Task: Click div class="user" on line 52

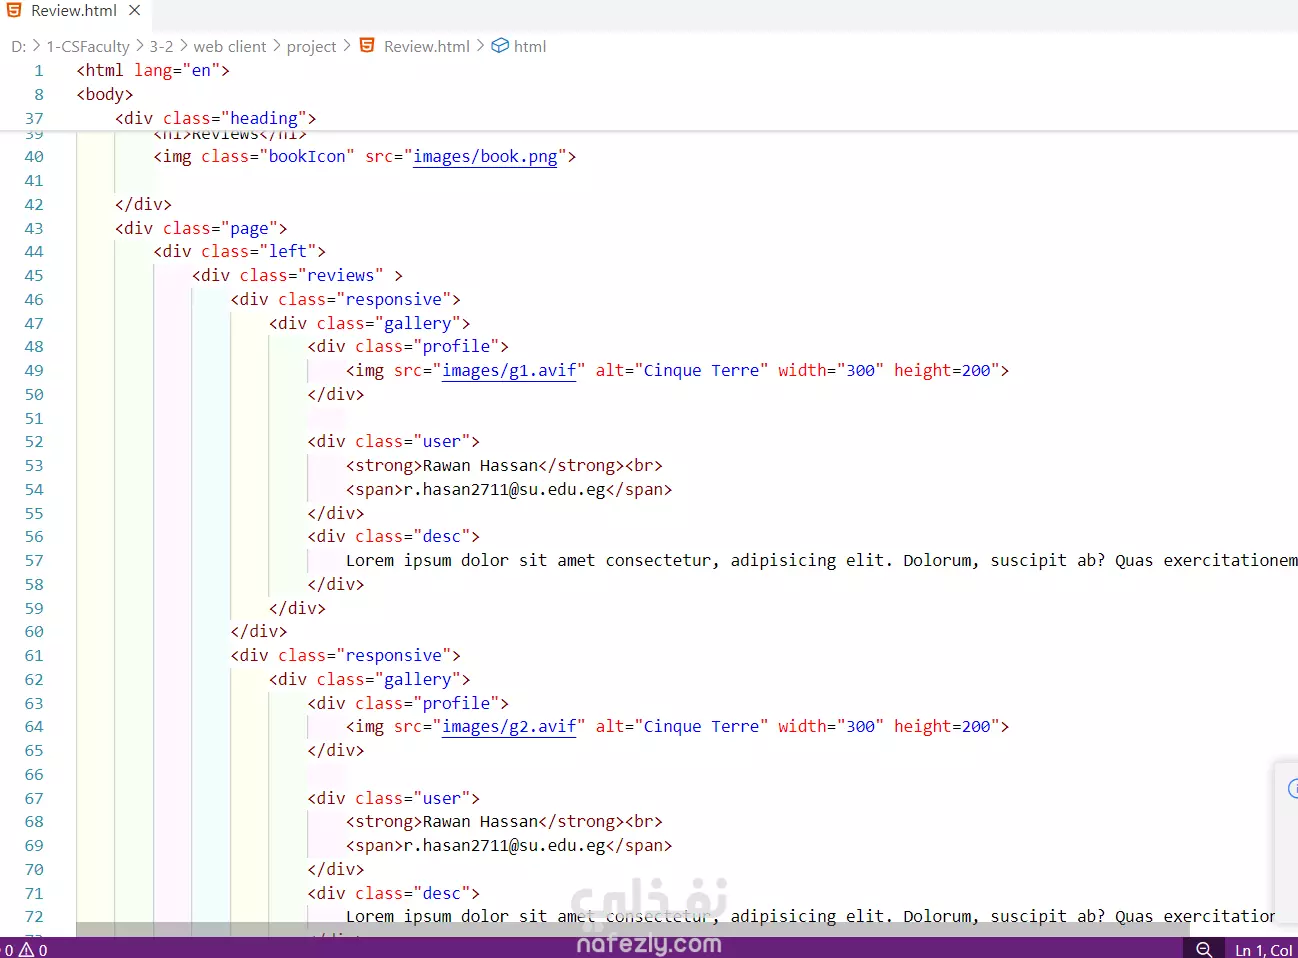Action: click(393, 441)
